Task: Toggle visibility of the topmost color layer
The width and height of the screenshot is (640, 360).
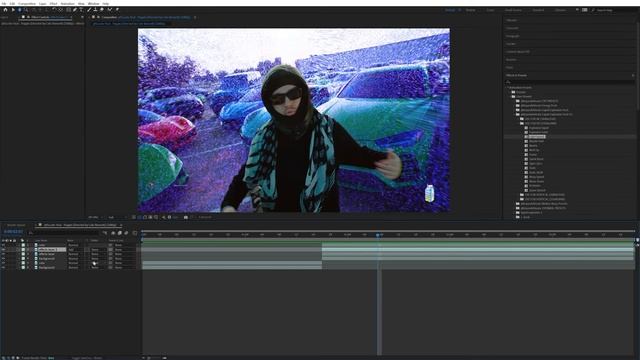Action: pyautogui.click(x=3, y=245)
